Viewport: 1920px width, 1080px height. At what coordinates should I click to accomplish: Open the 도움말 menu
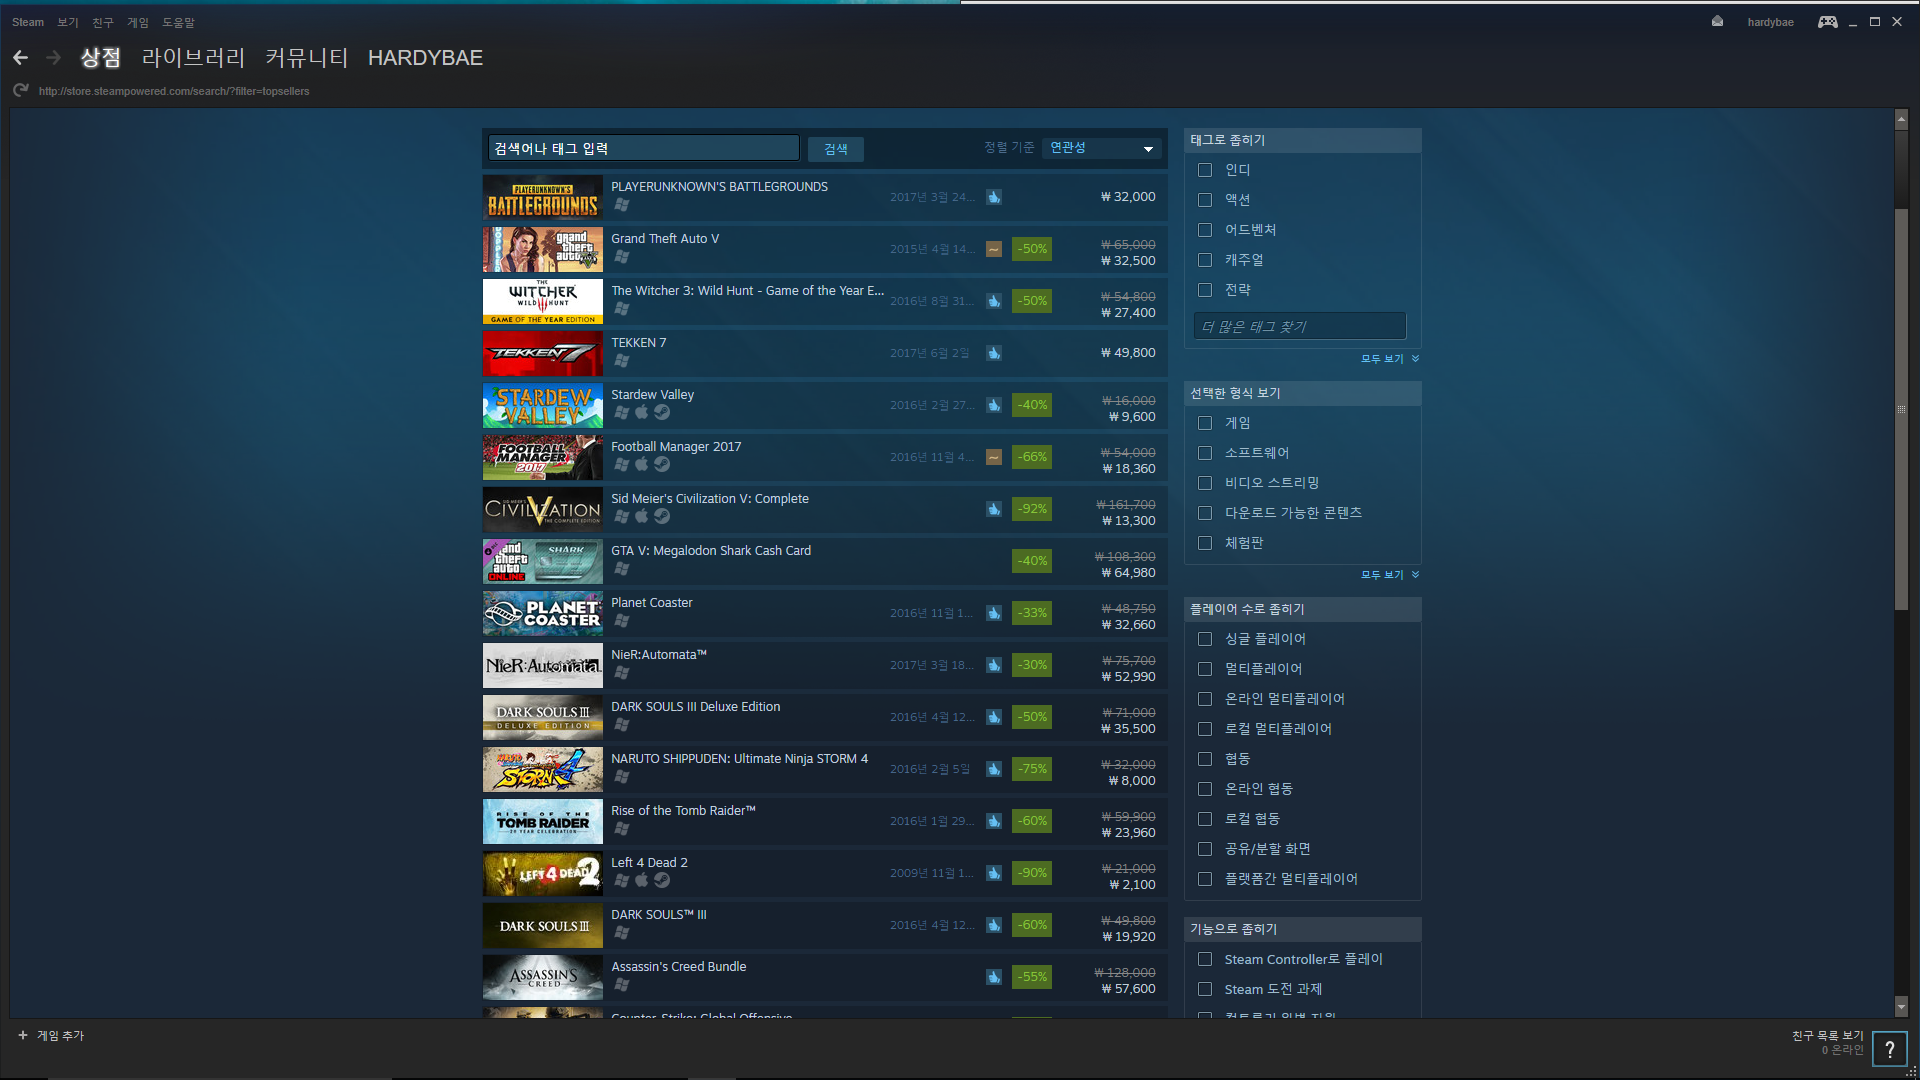point(178,22)
